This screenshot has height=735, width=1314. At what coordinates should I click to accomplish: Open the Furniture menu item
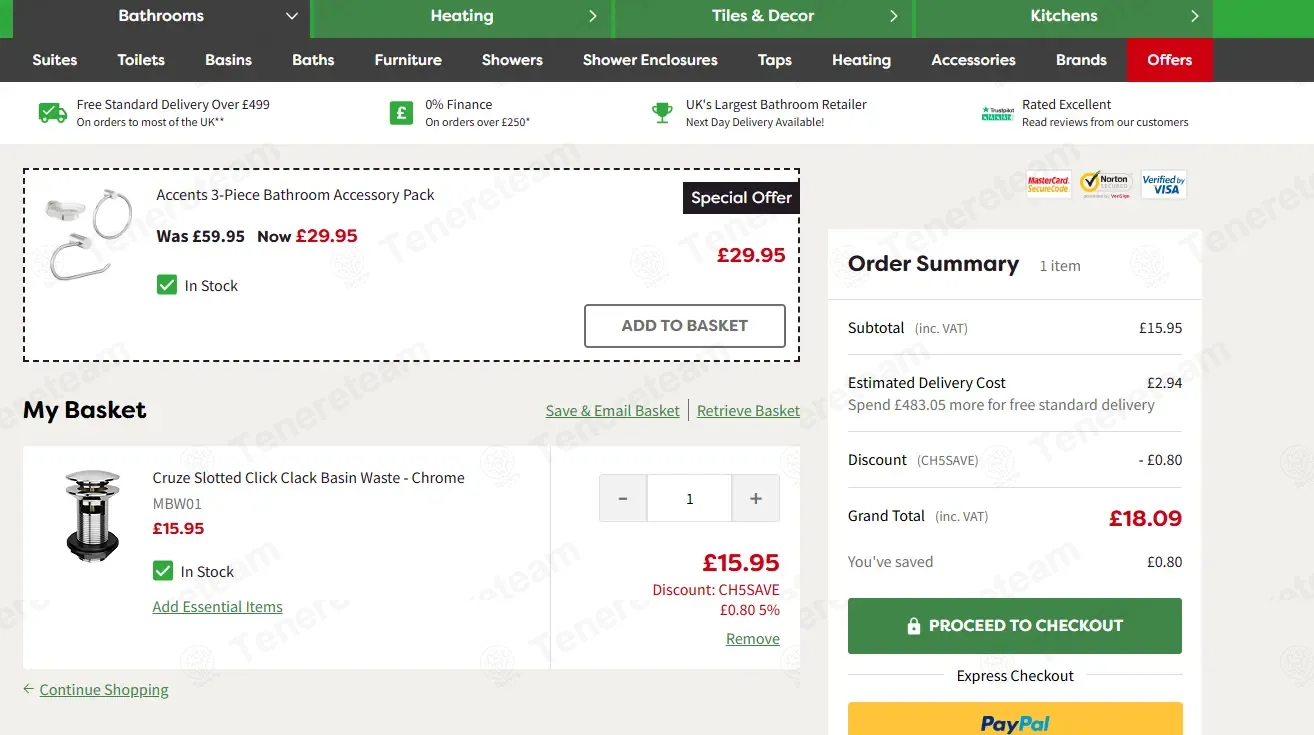[408, 60]
